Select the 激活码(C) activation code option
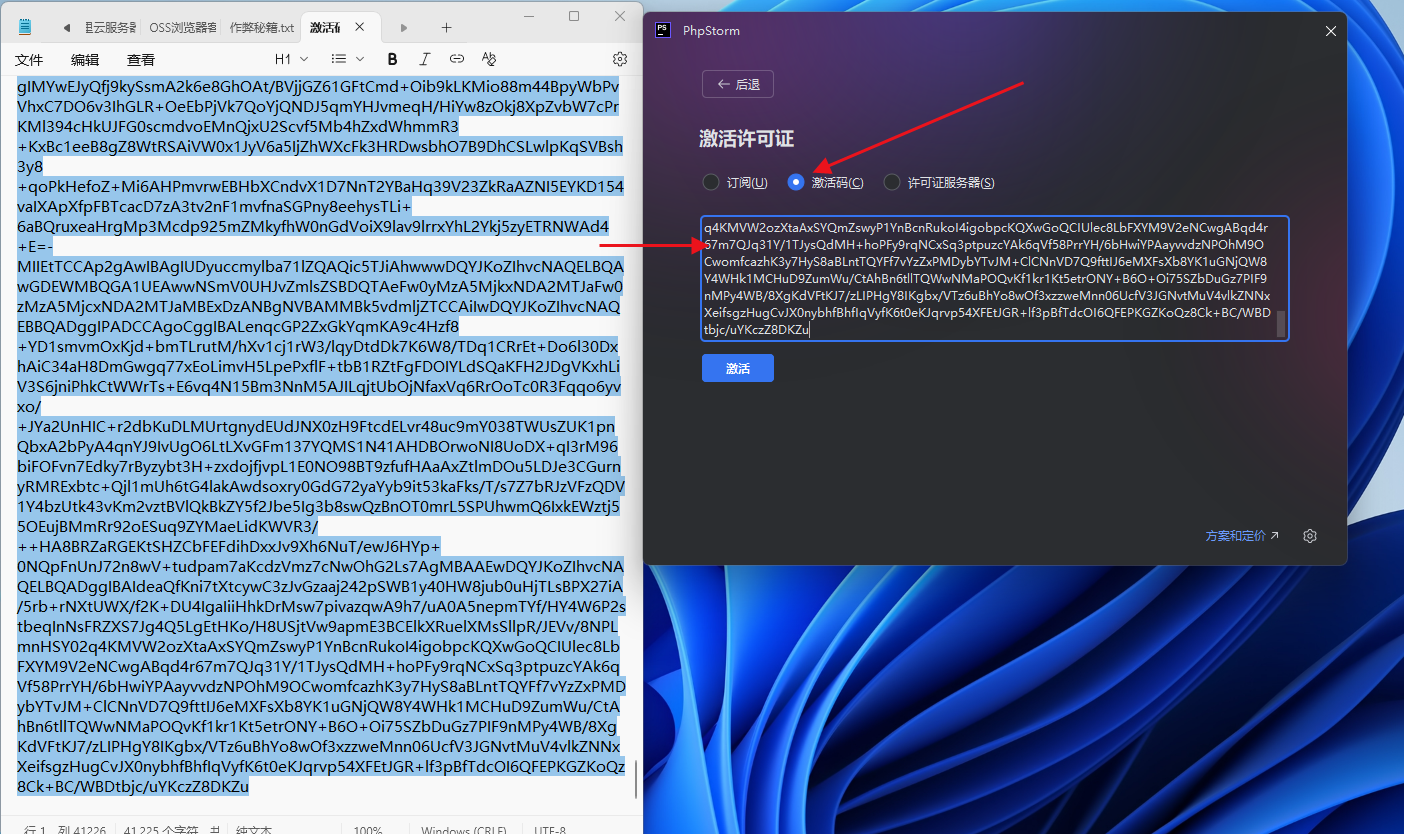 pos(826,182)
